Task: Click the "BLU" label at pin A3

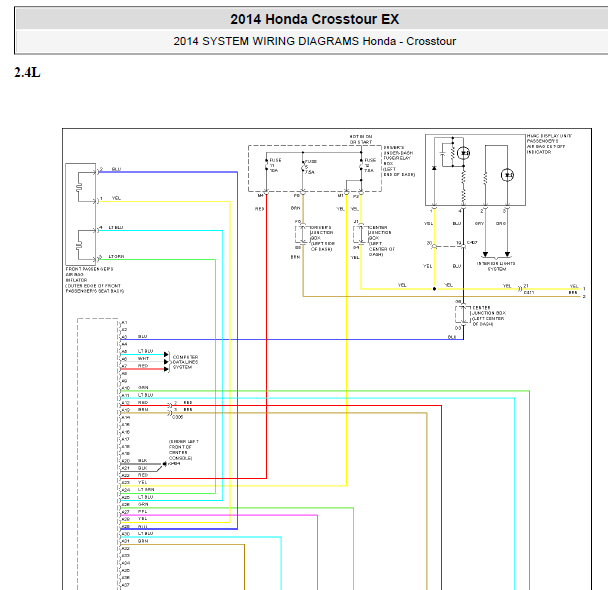Action: tap(142, 336)
